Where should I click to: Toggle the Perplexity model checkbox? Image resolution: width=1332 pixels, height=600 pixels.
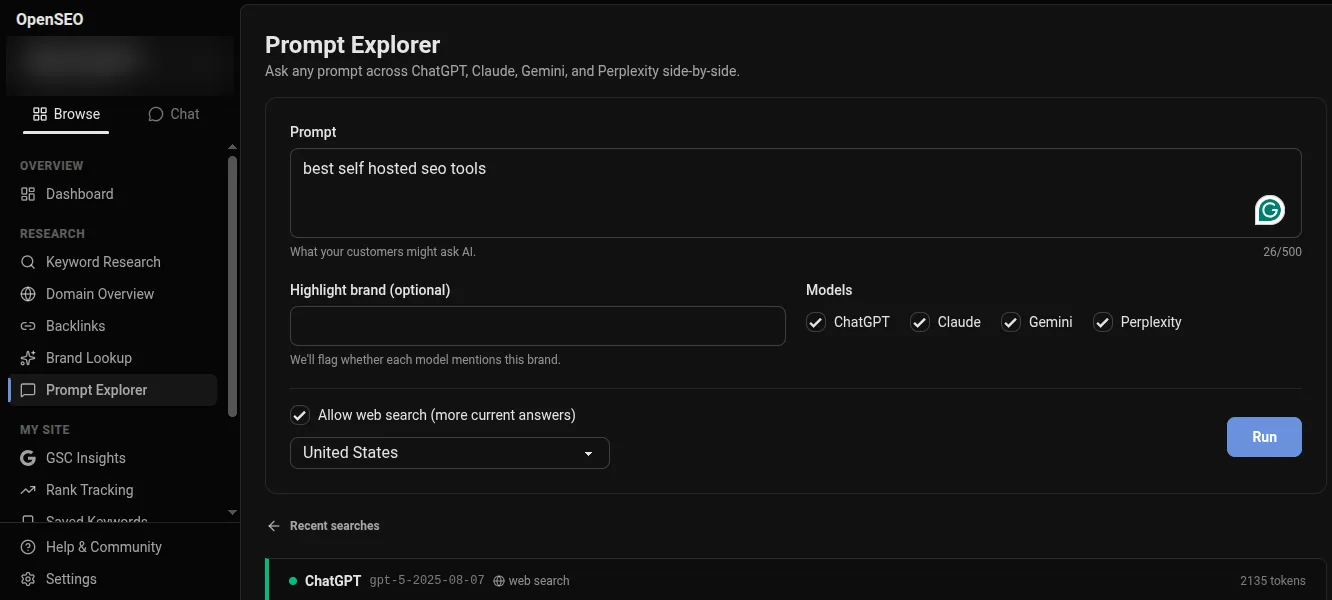point(1103,322)
